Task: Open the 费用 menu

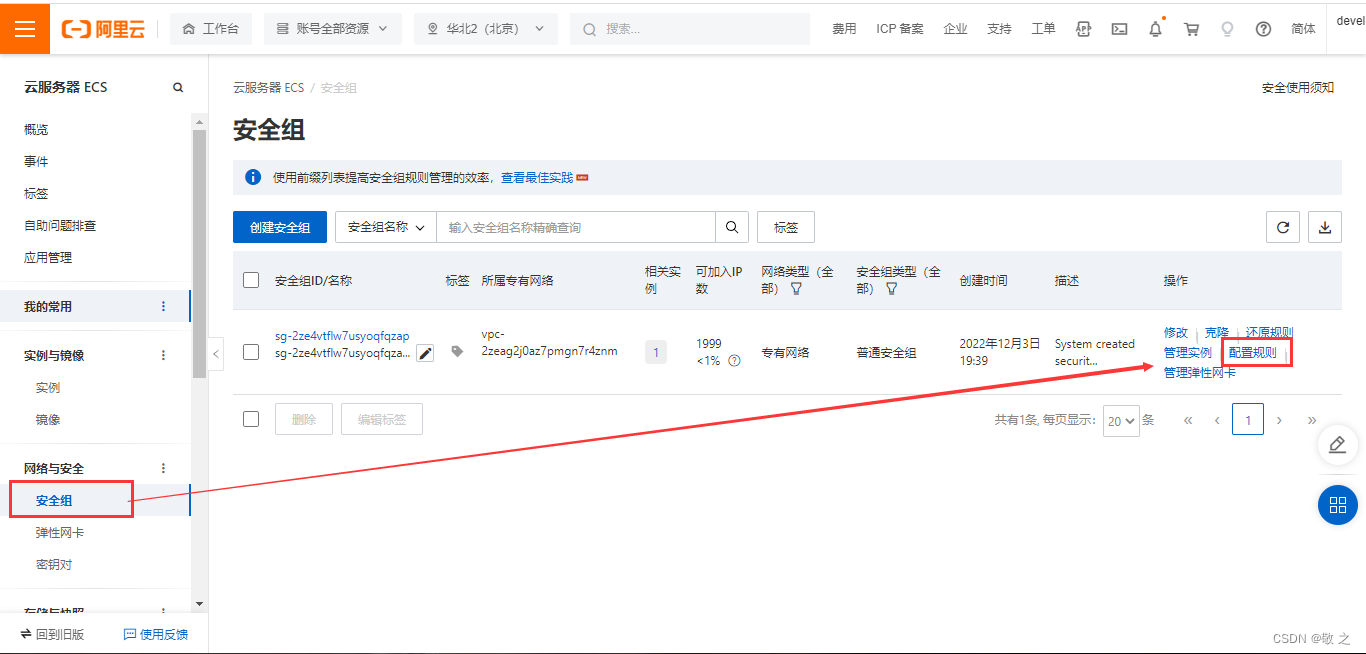Action: [x=844, y=29]
